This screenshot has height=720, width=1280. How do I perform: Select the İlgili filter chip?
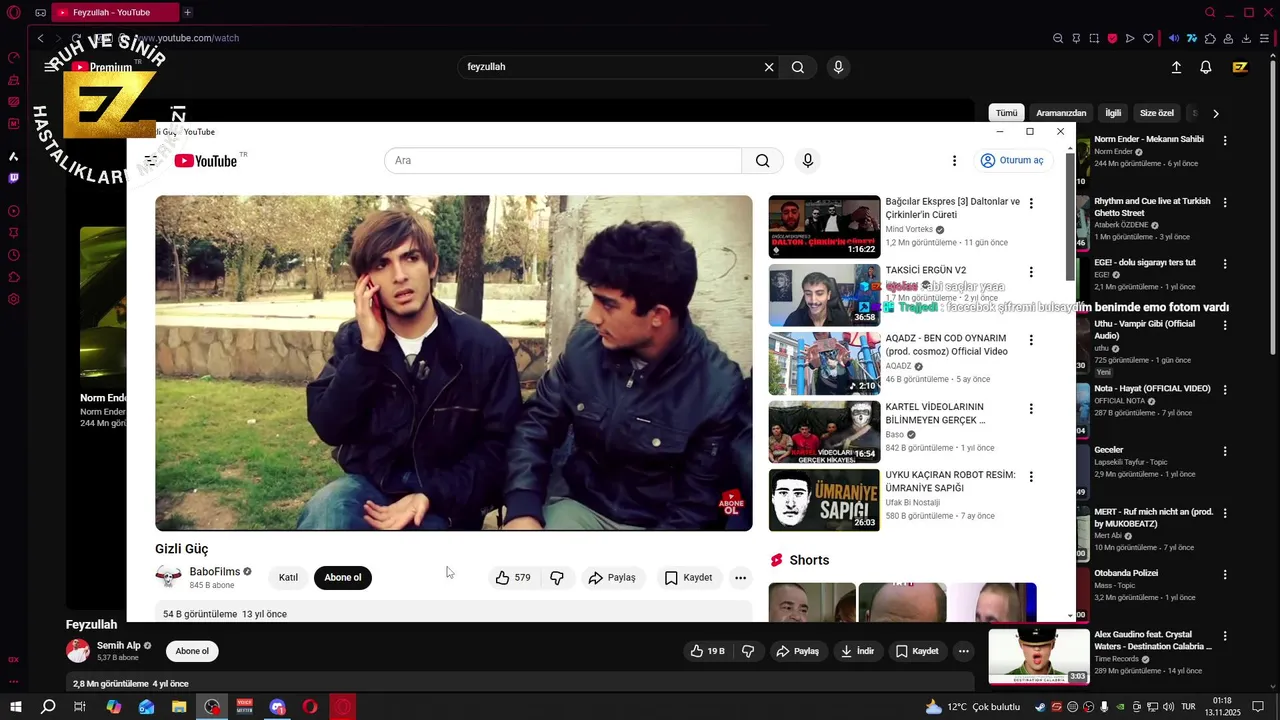coord(1113,113)
